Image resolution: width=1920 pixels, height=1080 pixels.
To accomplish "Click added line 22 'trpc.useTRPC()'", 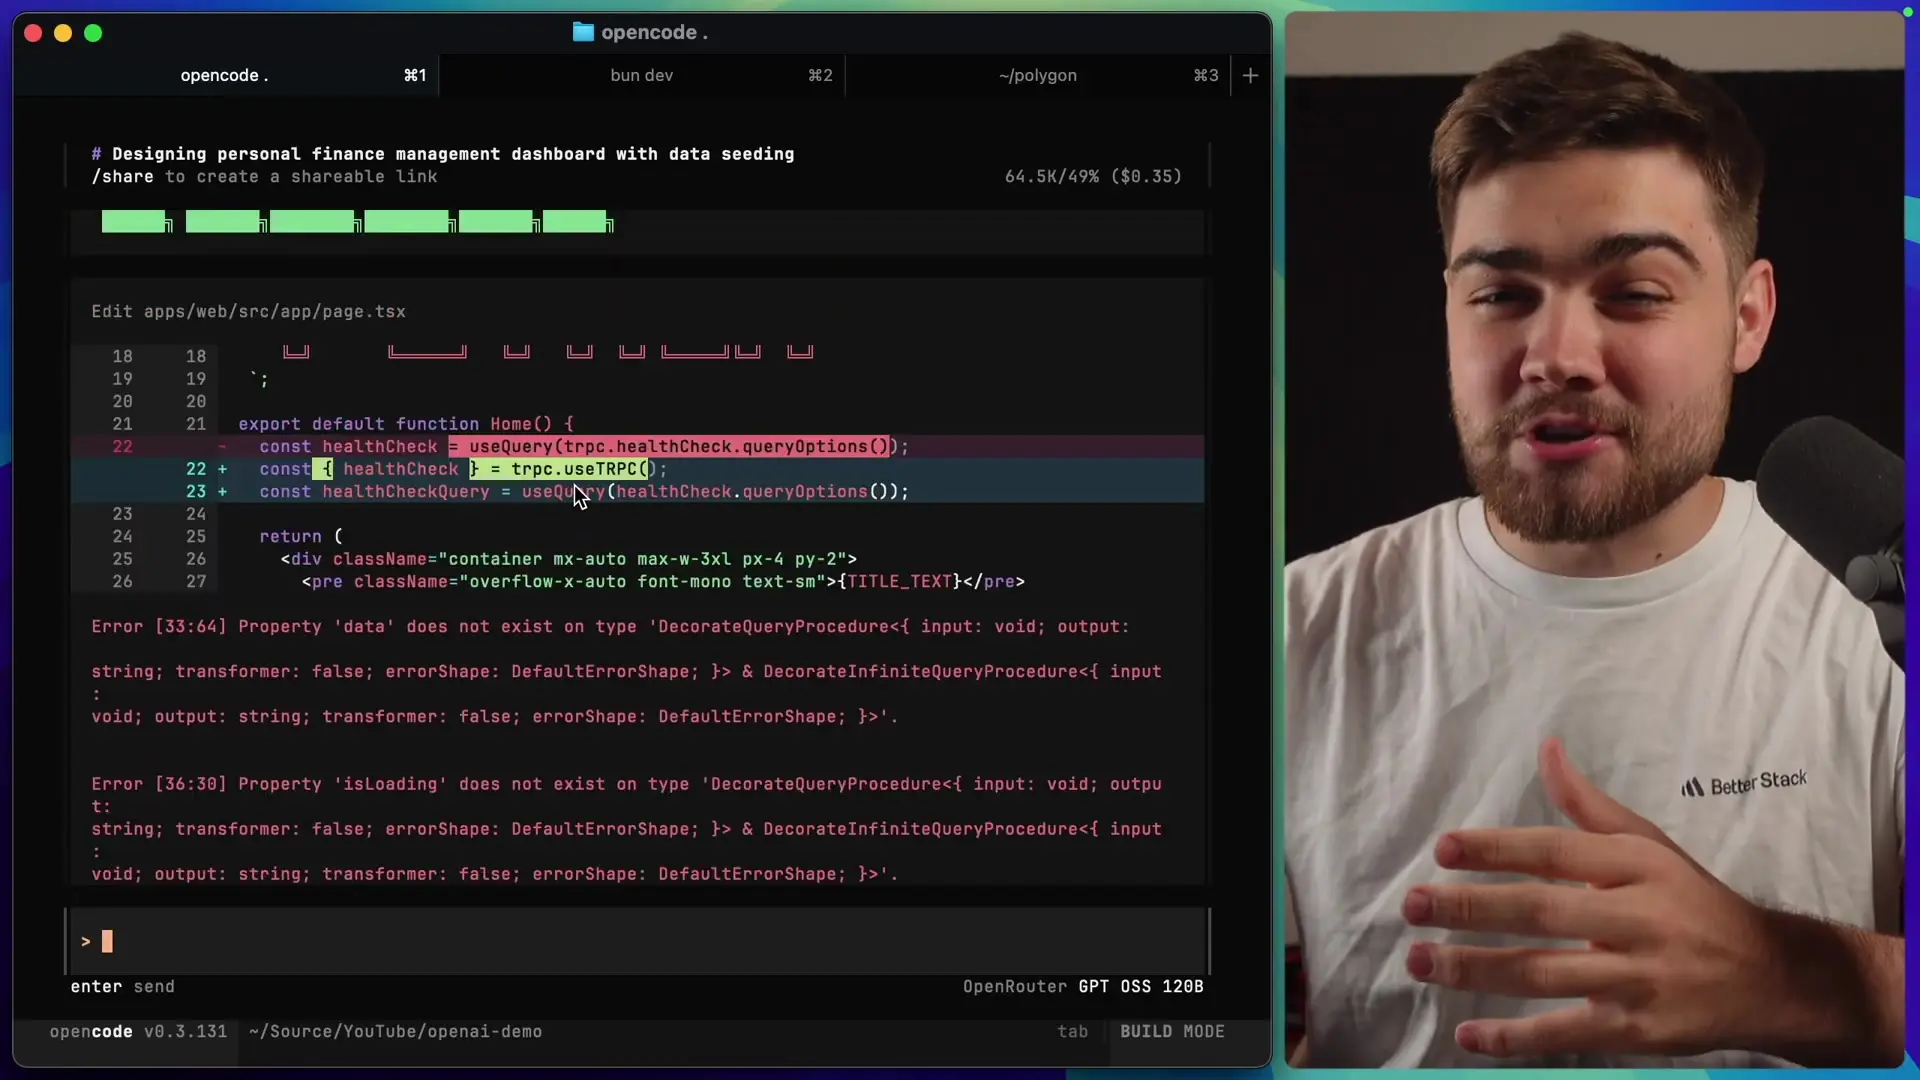I will click(638, 469).
